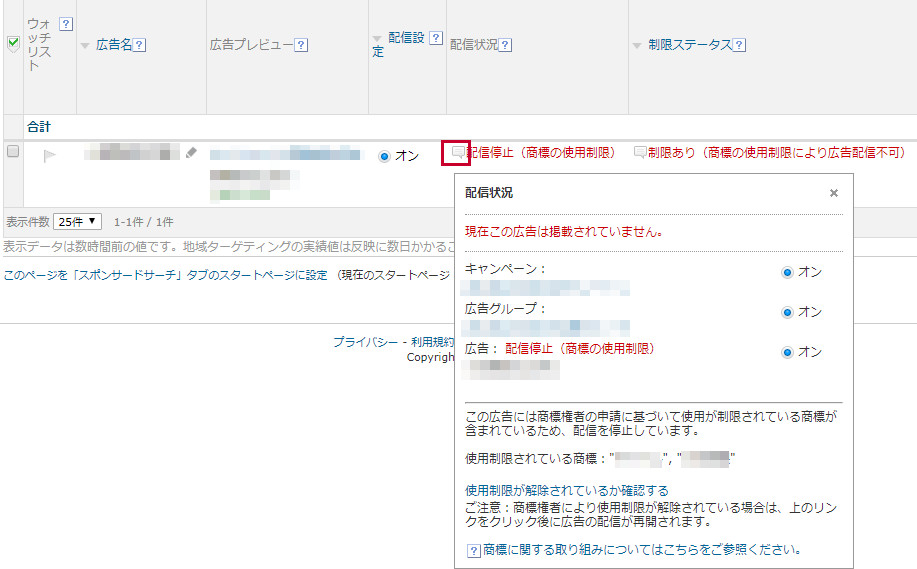Click the red-outlined 配信状況 speech bubble icon
The width and height of the screenshot is (917, 569).
[x=456, y=153]
